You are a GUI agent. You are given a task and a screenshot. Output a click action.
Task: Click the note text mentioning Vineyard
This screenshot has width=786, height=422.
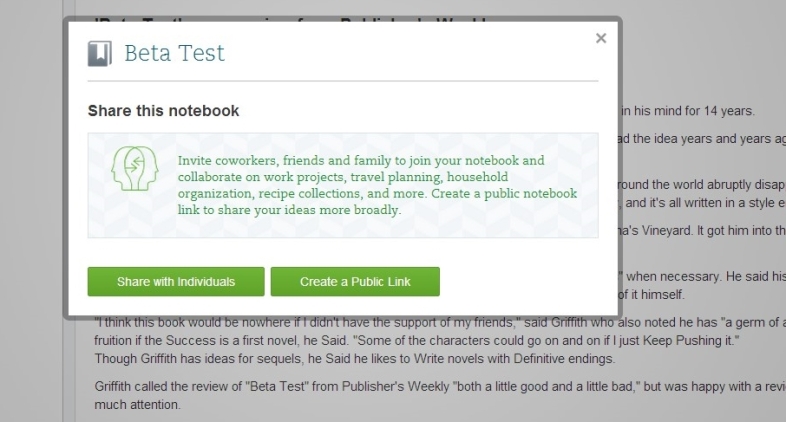(x=702, y=231)
